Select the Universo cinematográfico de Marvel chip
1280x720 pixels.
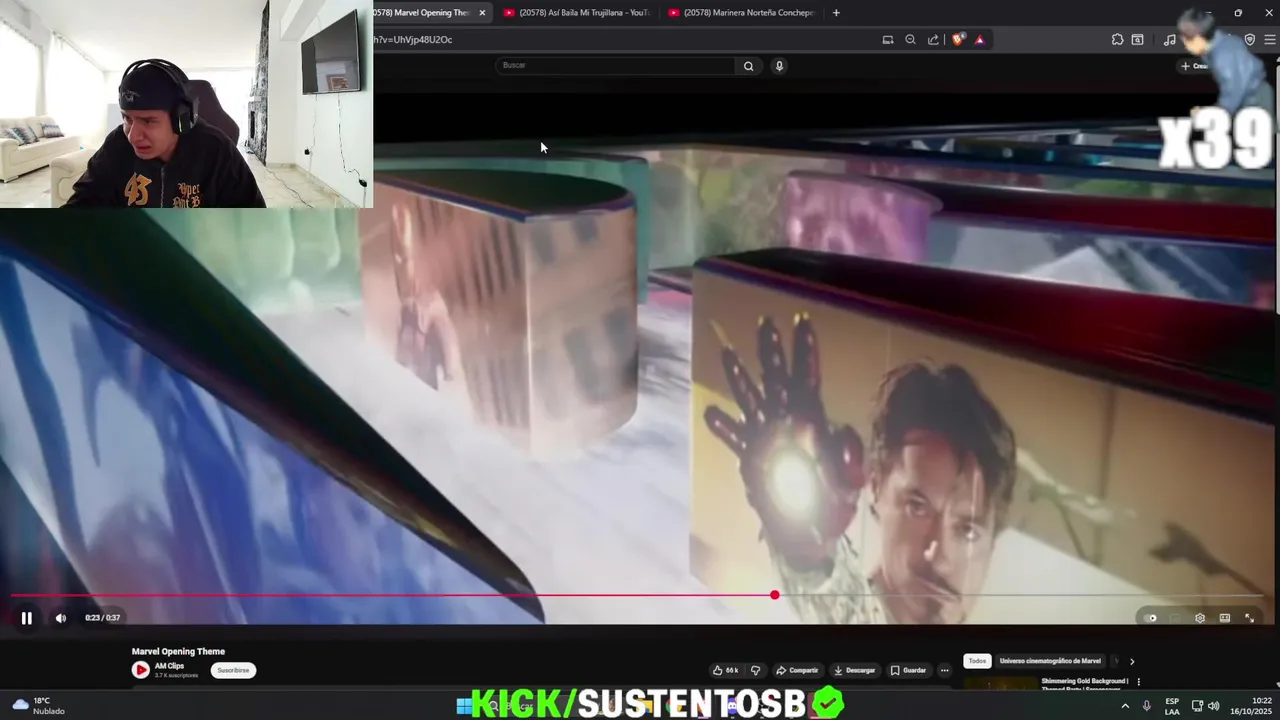click(1050, 661)
